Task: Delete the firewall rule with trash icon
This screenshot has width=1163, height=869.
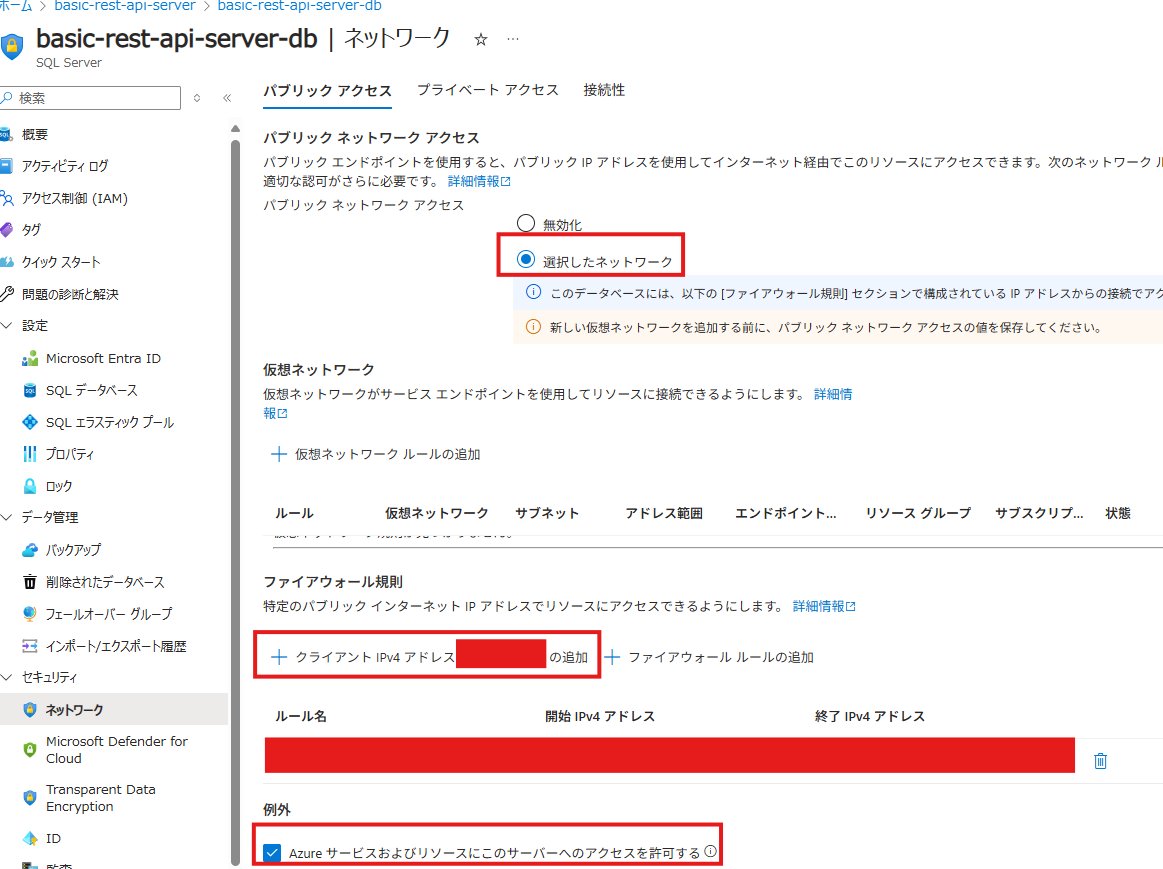Action: tap(1100, 760)
